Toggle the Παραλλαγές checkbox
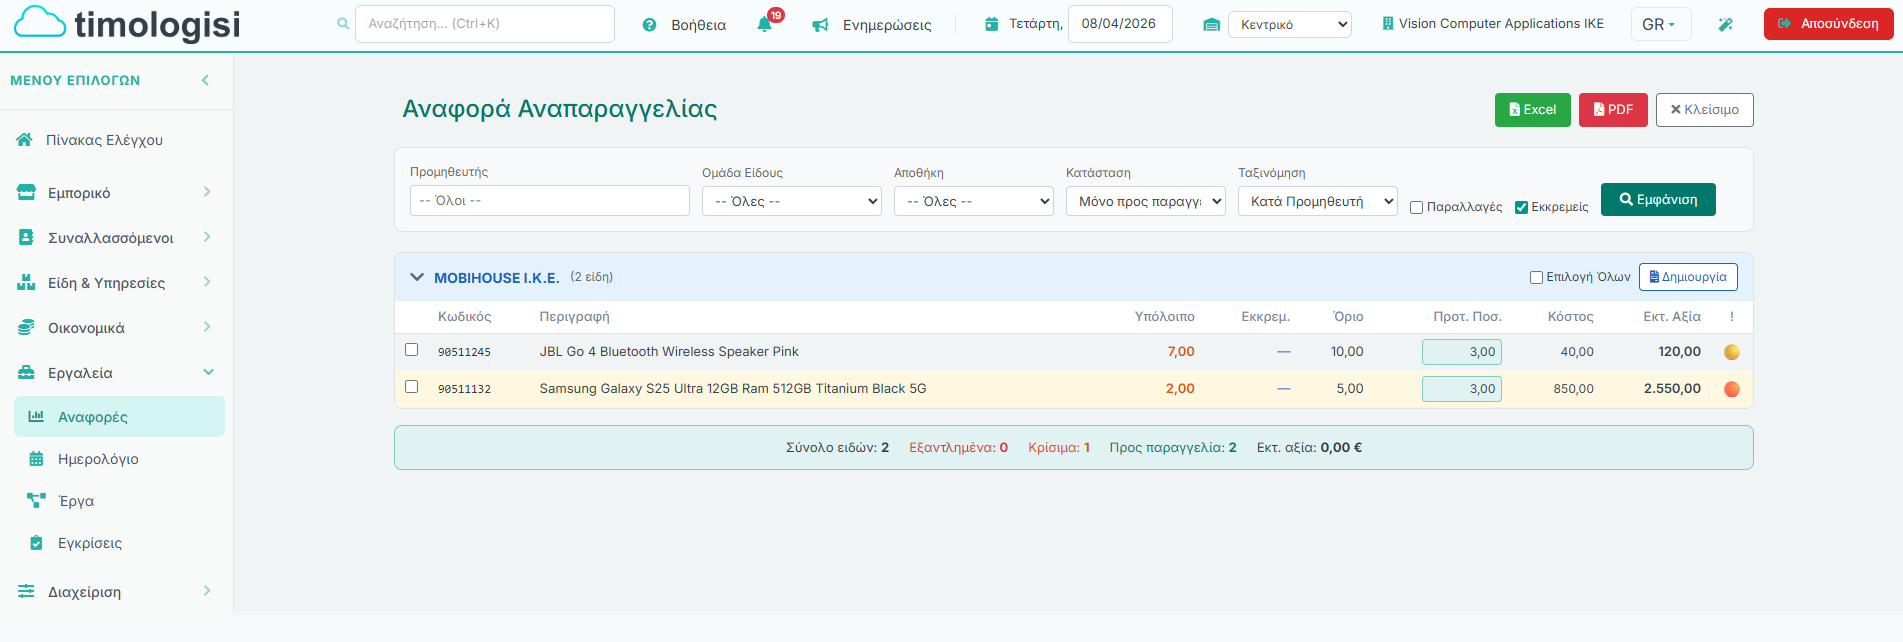 coord(1416,208)
